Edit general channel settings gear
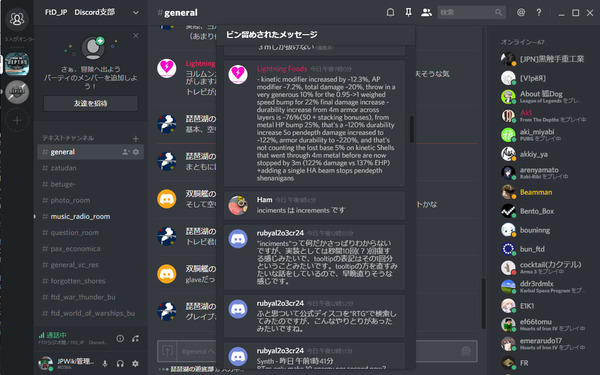The image size is (600, 375). (x=136, y=152)
